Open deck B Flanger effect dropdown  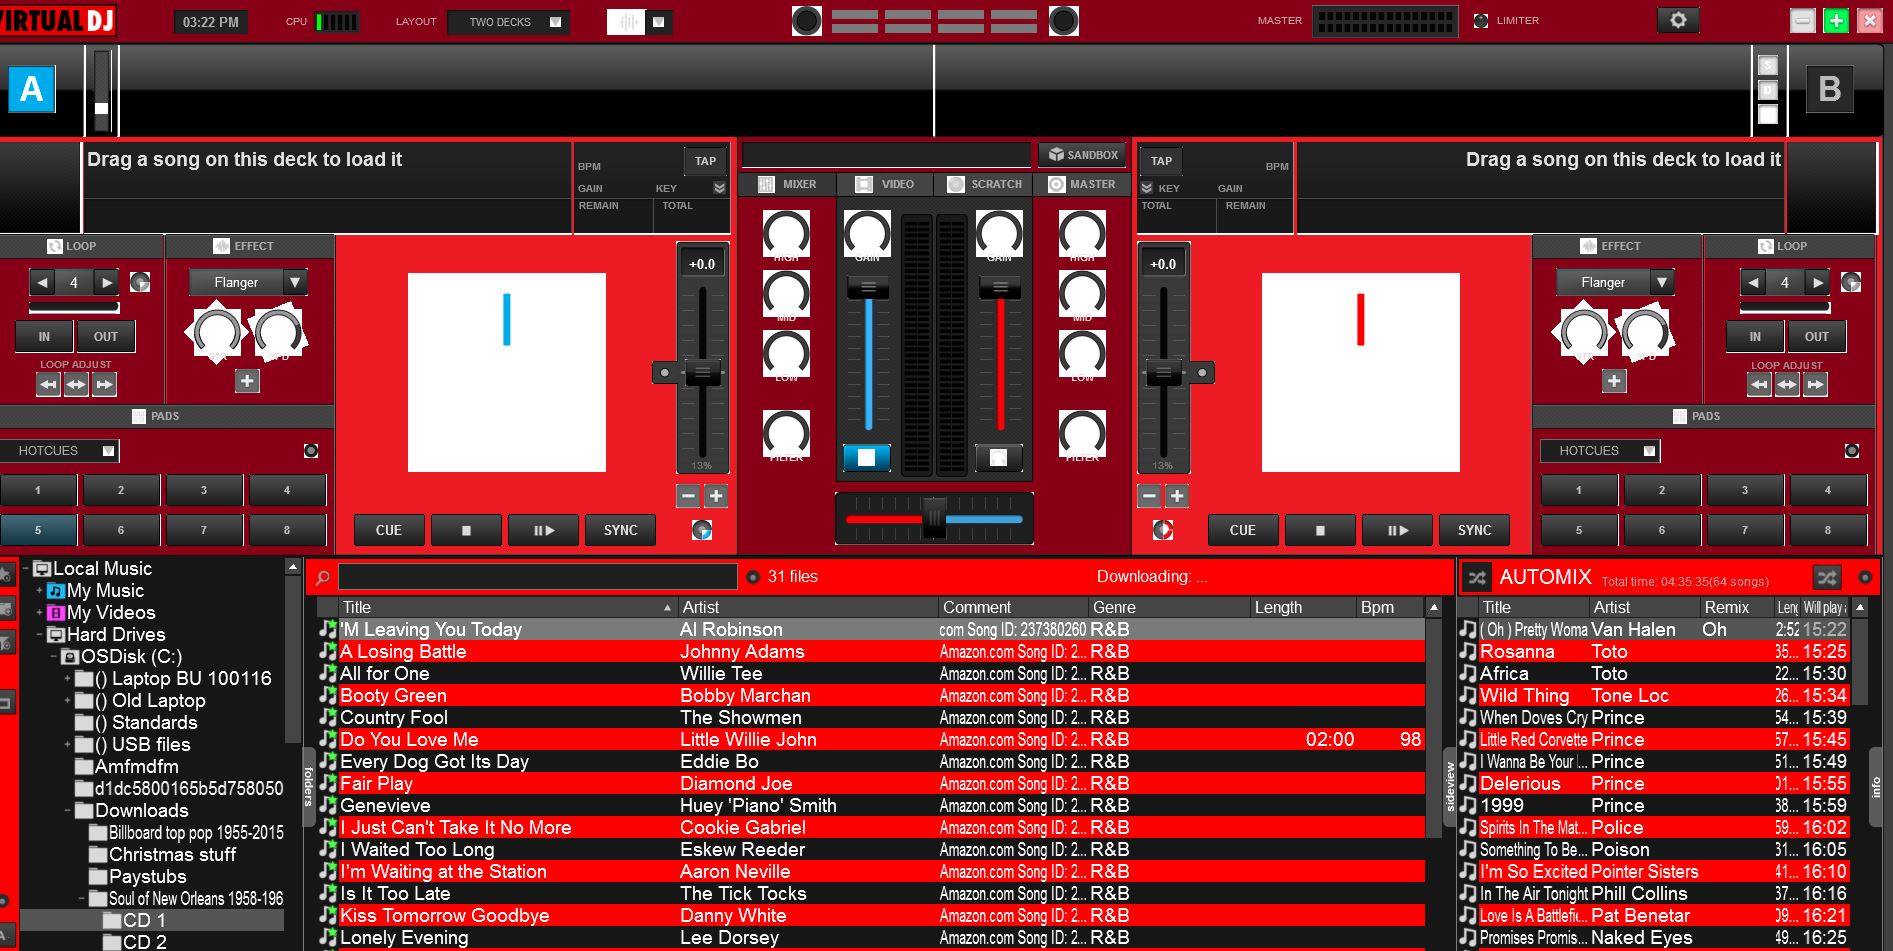point(1661,283)
